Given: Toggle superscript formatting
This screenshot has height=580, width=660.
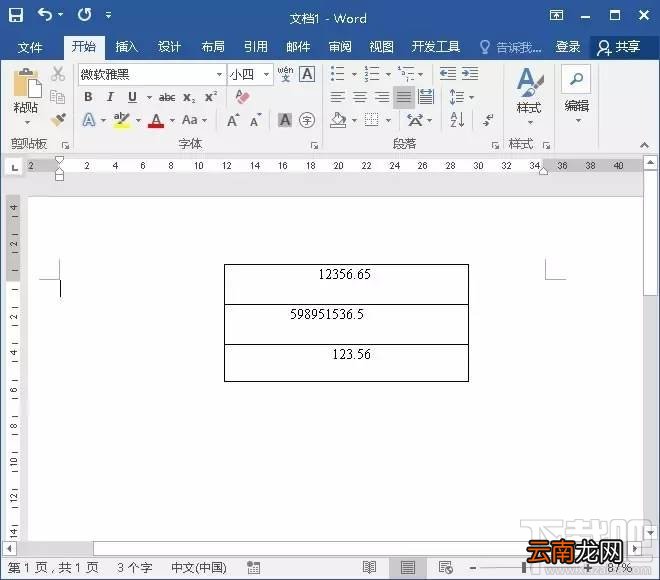Looking at the screenshot, I should click(210, 97).
